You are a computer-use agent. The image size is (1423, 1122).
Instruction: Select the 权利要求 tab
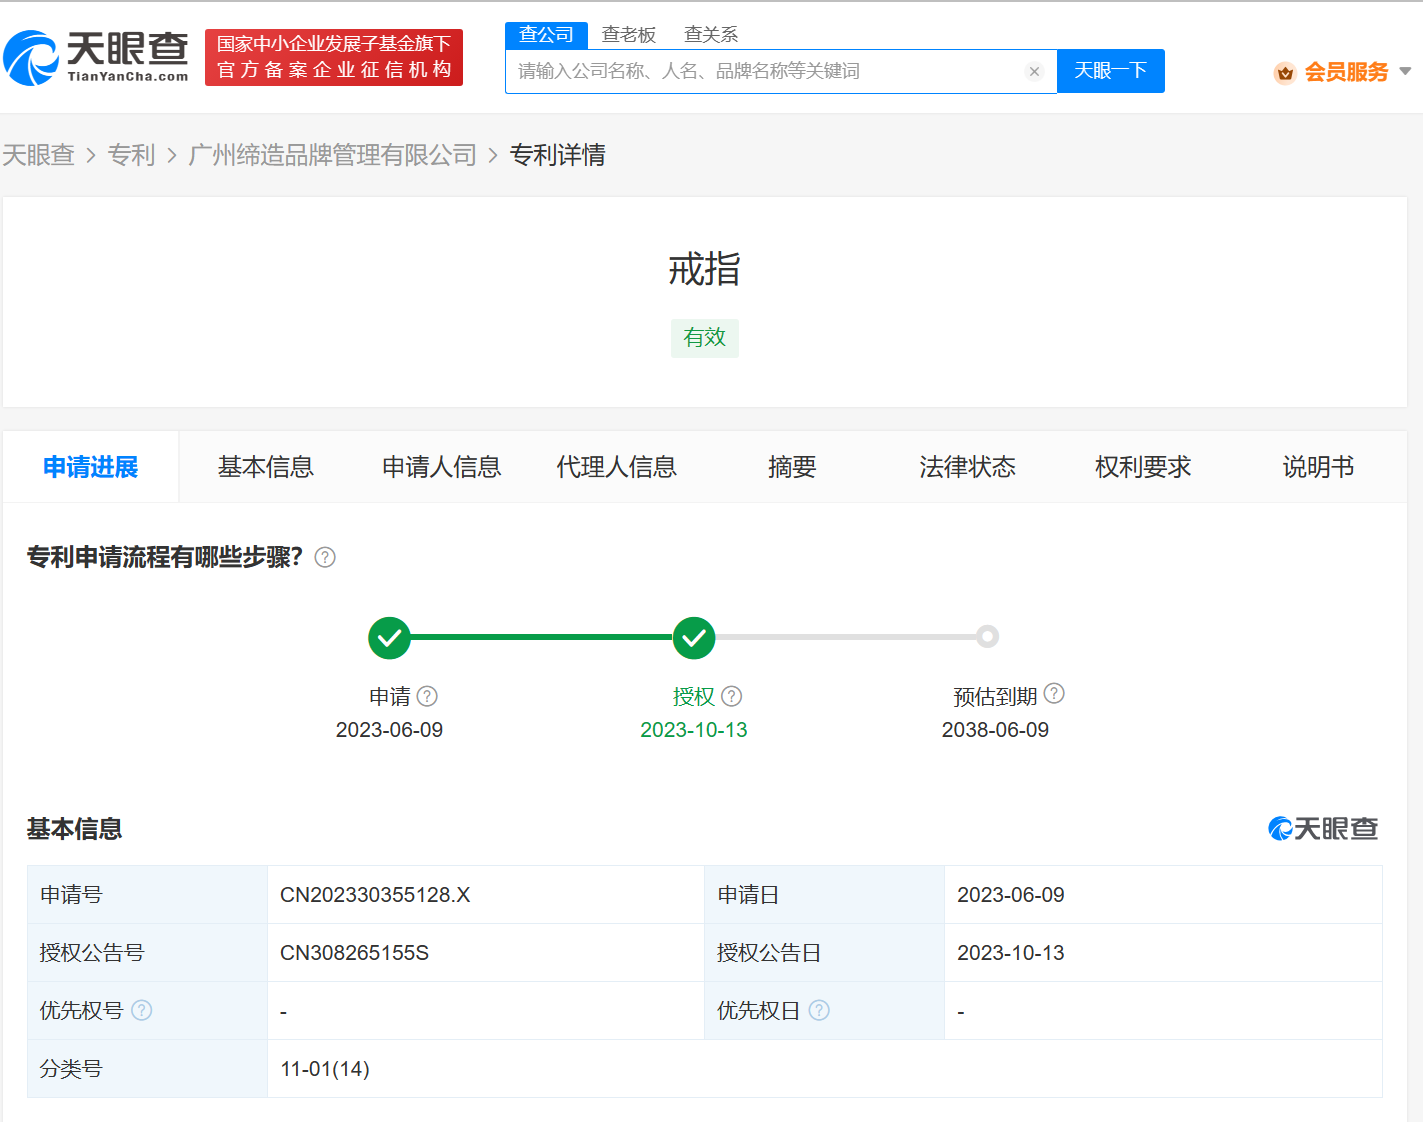point(1143,467)
